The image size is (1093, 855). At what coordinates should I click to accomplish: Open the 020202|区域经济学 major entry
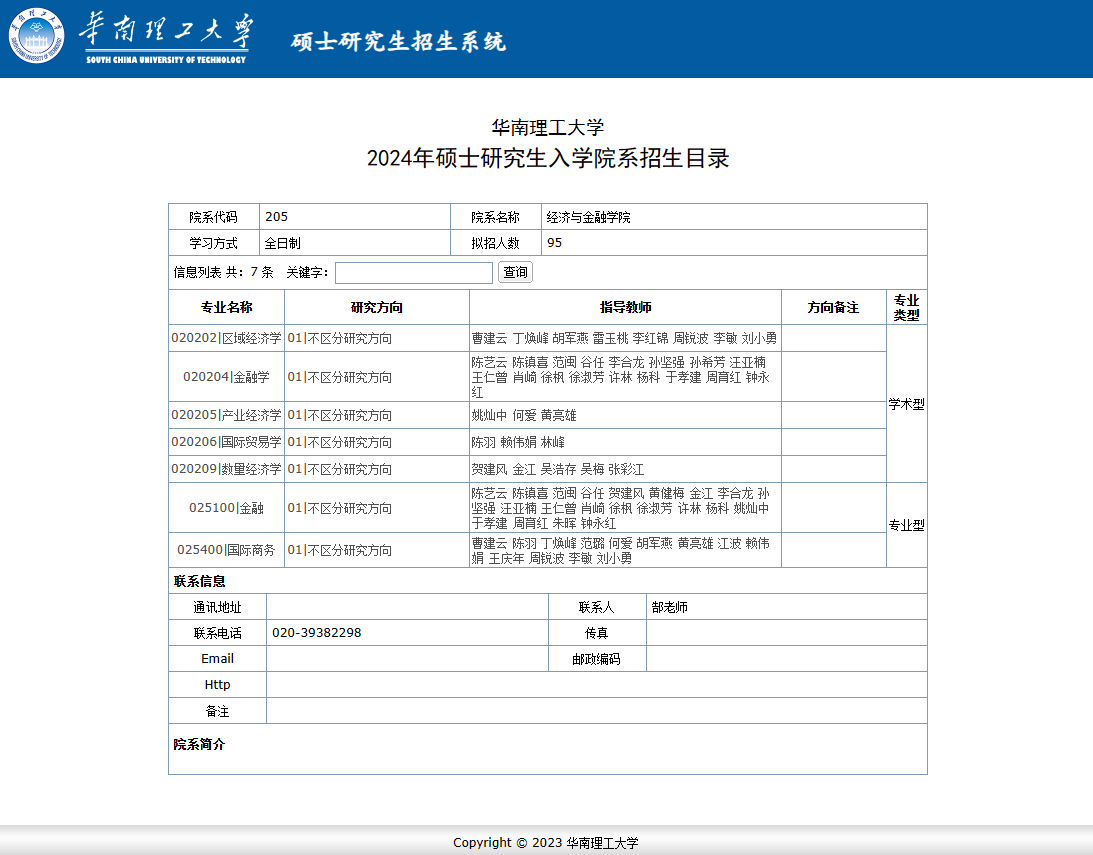227,338
